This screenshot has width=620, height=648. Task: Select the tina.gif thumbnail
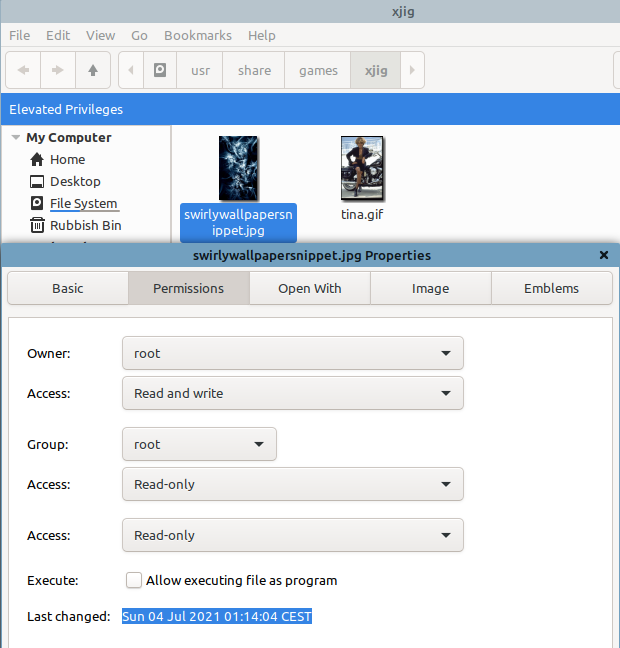click(x=362, y=169)
